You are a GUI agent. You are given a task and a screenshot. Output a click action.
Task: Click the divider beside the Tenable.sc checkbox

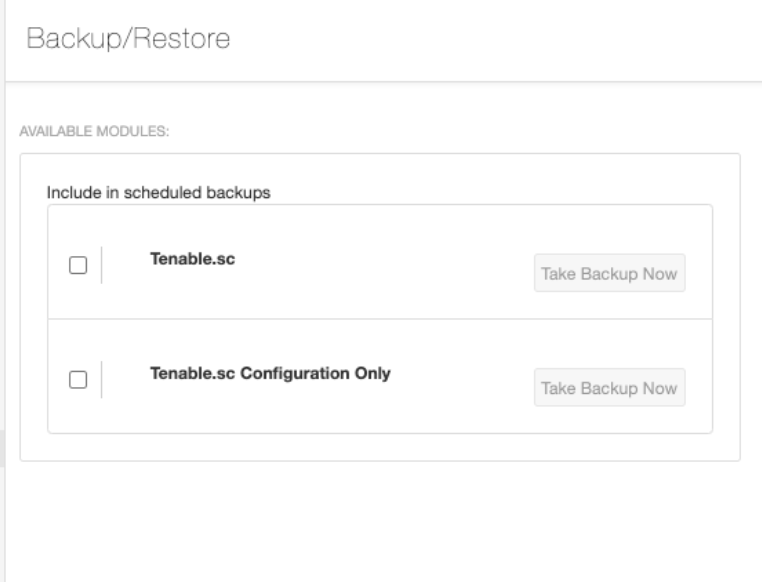click(x=102, y=266)
